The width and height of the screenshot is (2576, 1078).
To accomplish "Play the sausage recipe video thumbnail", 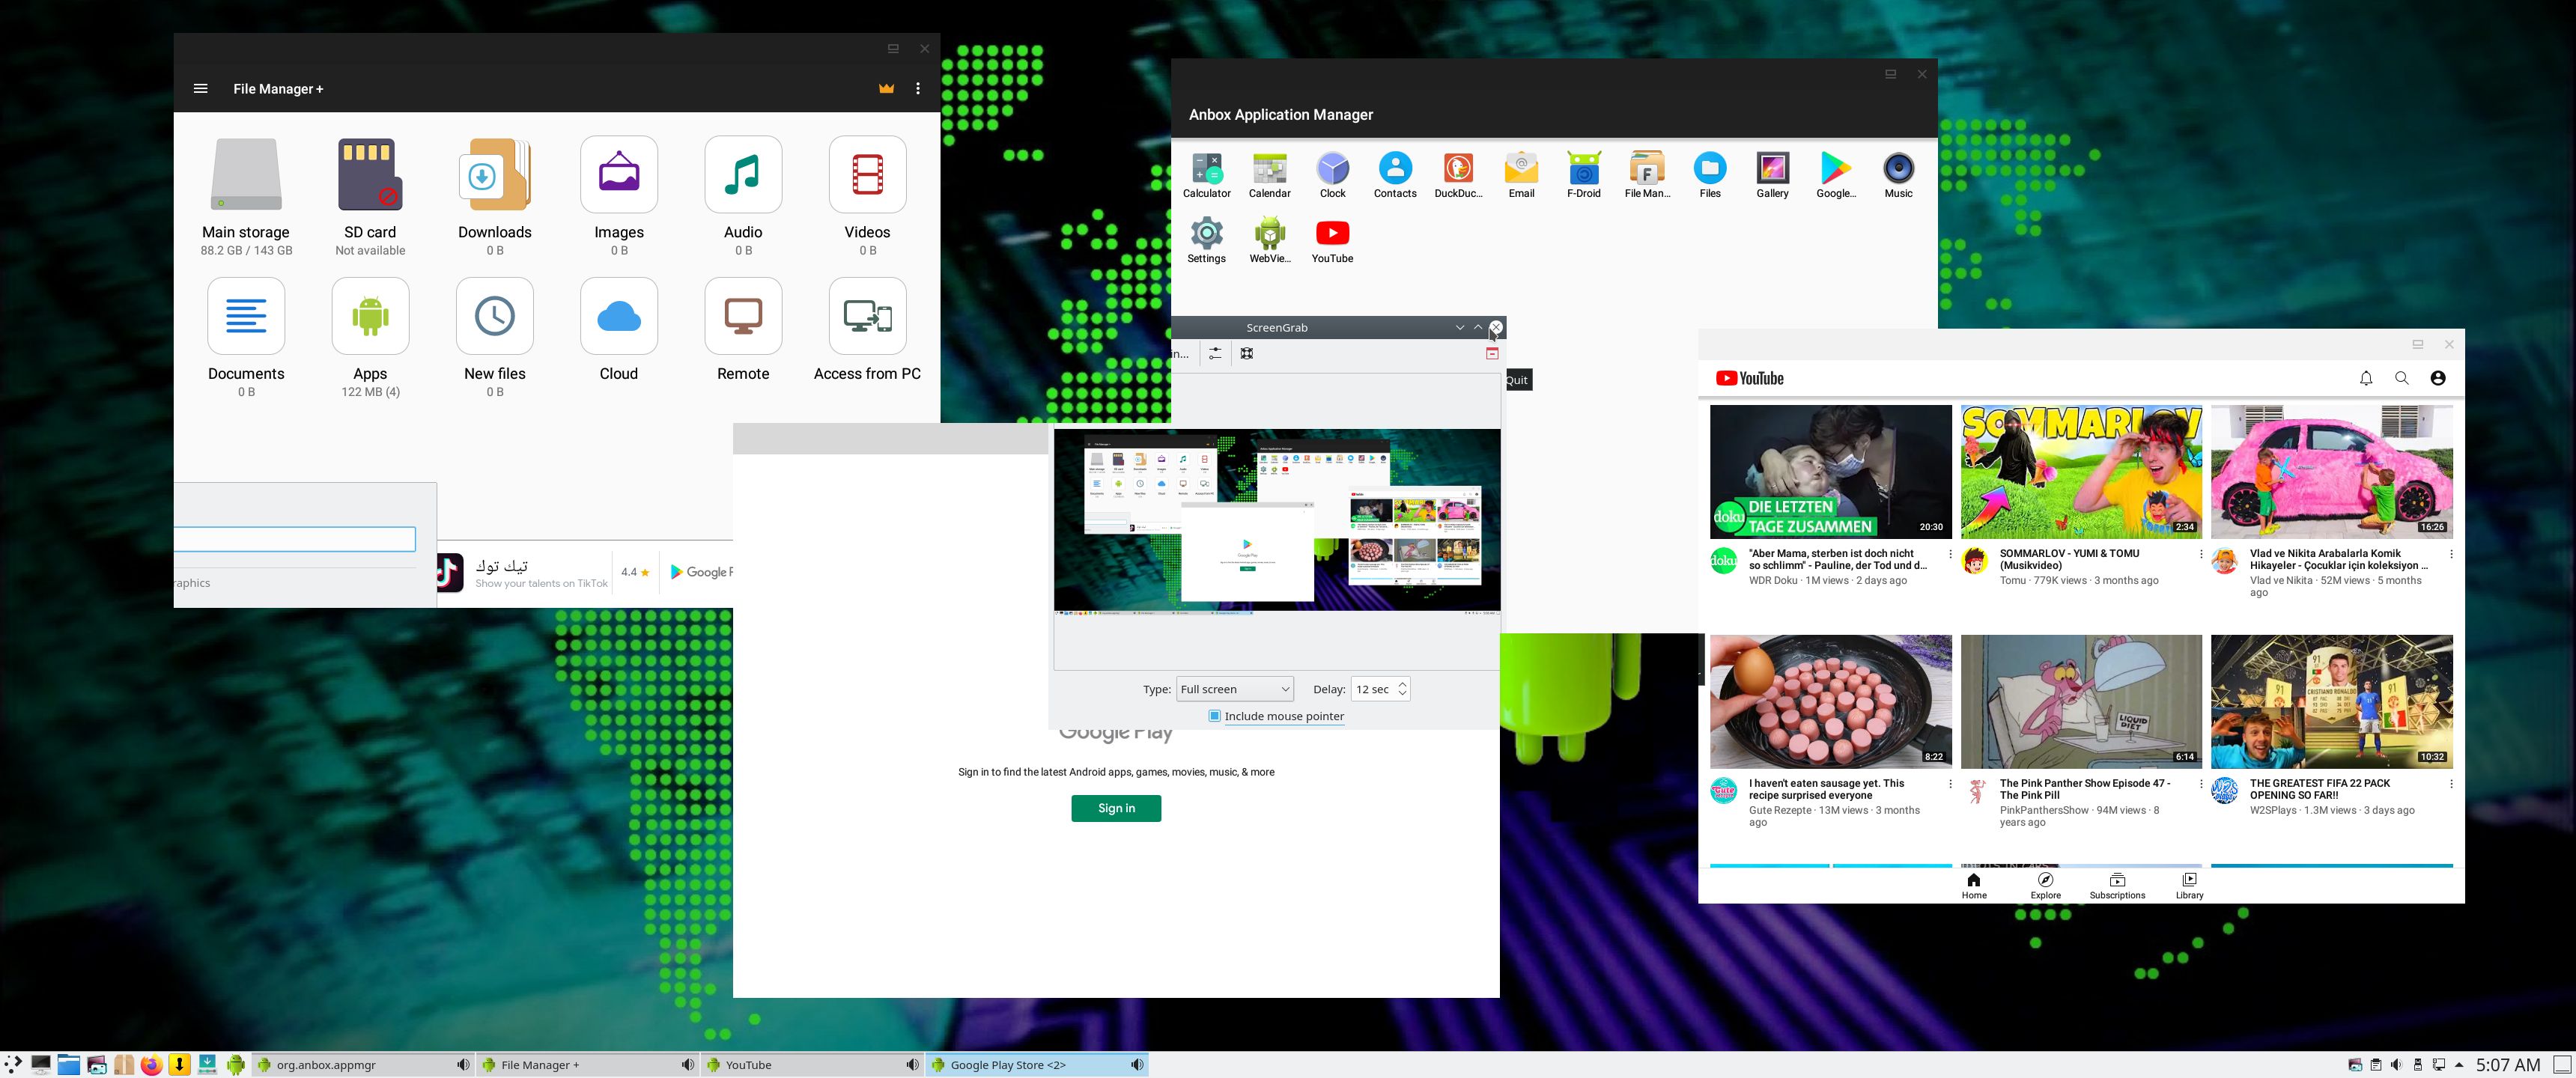I will (1830, 701).
